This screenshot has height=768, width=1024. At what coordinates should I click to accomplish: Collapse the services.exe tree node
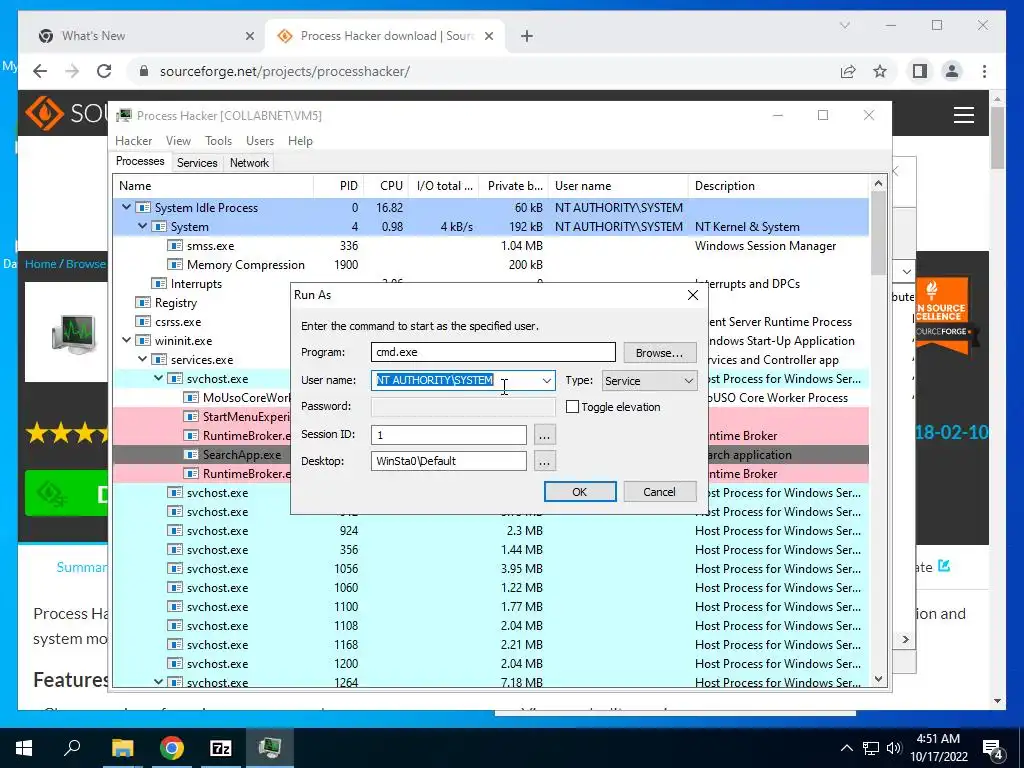pos(142,359)
